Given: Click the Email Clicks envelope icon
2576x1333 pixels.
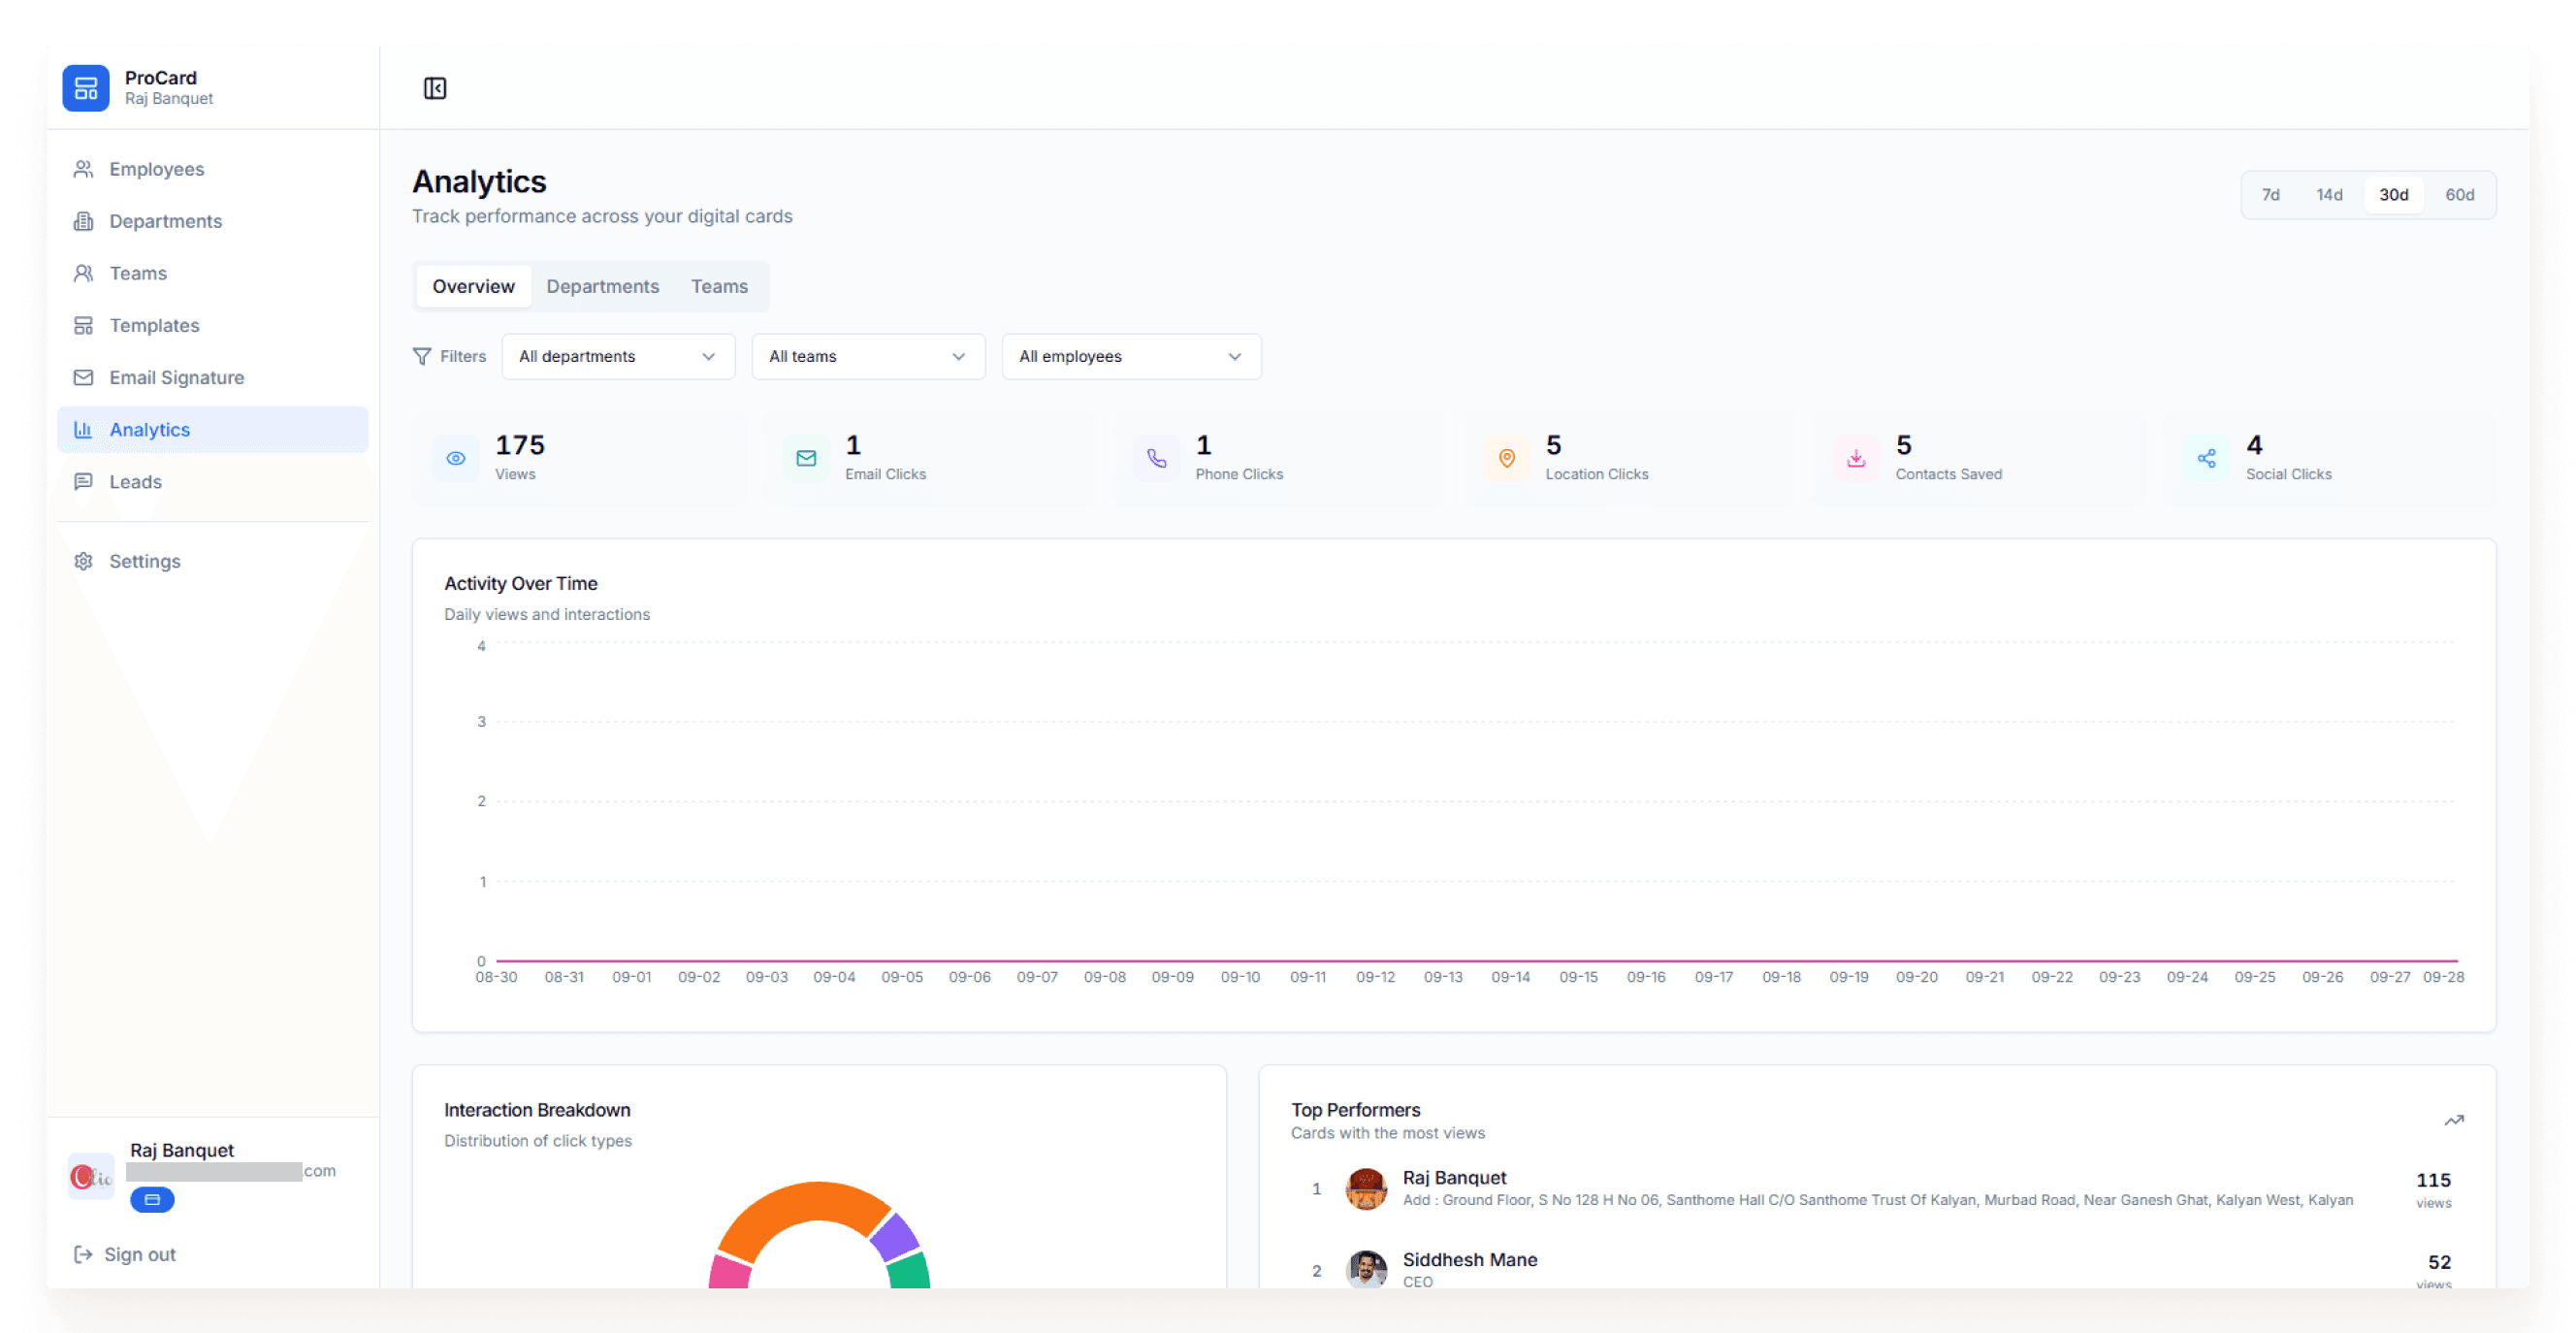Looking at the screenshot, I should pyautogui.click(x=806, y=458).
